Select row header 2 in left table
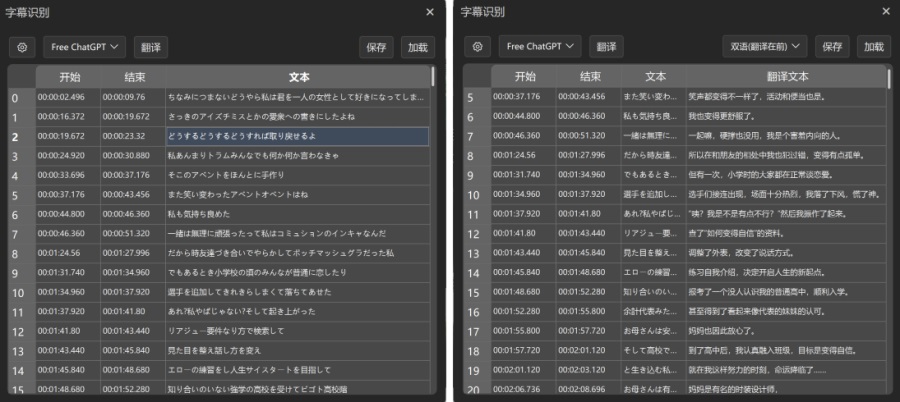The height and width of the screenshot is (402, 900). pyautogui.click(x=22, y=137)
